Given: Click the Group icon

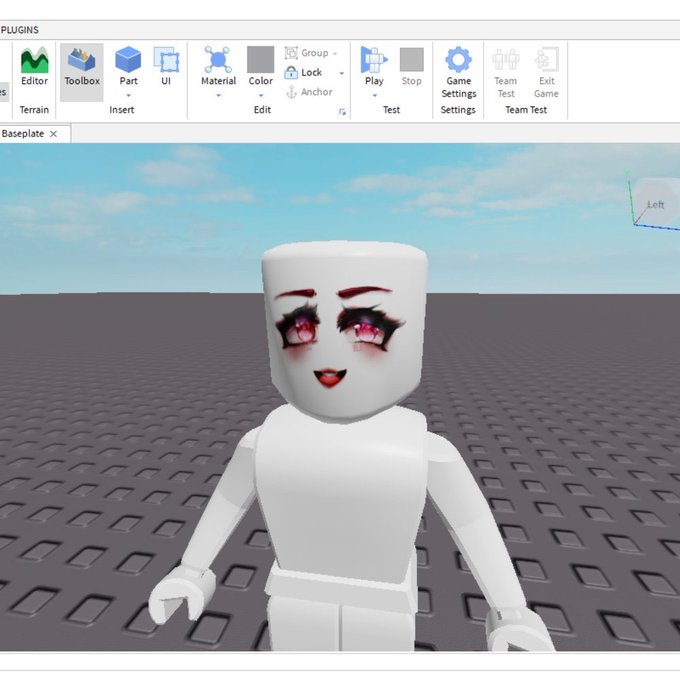Looking at the screenshot, I should click(291, 53).
